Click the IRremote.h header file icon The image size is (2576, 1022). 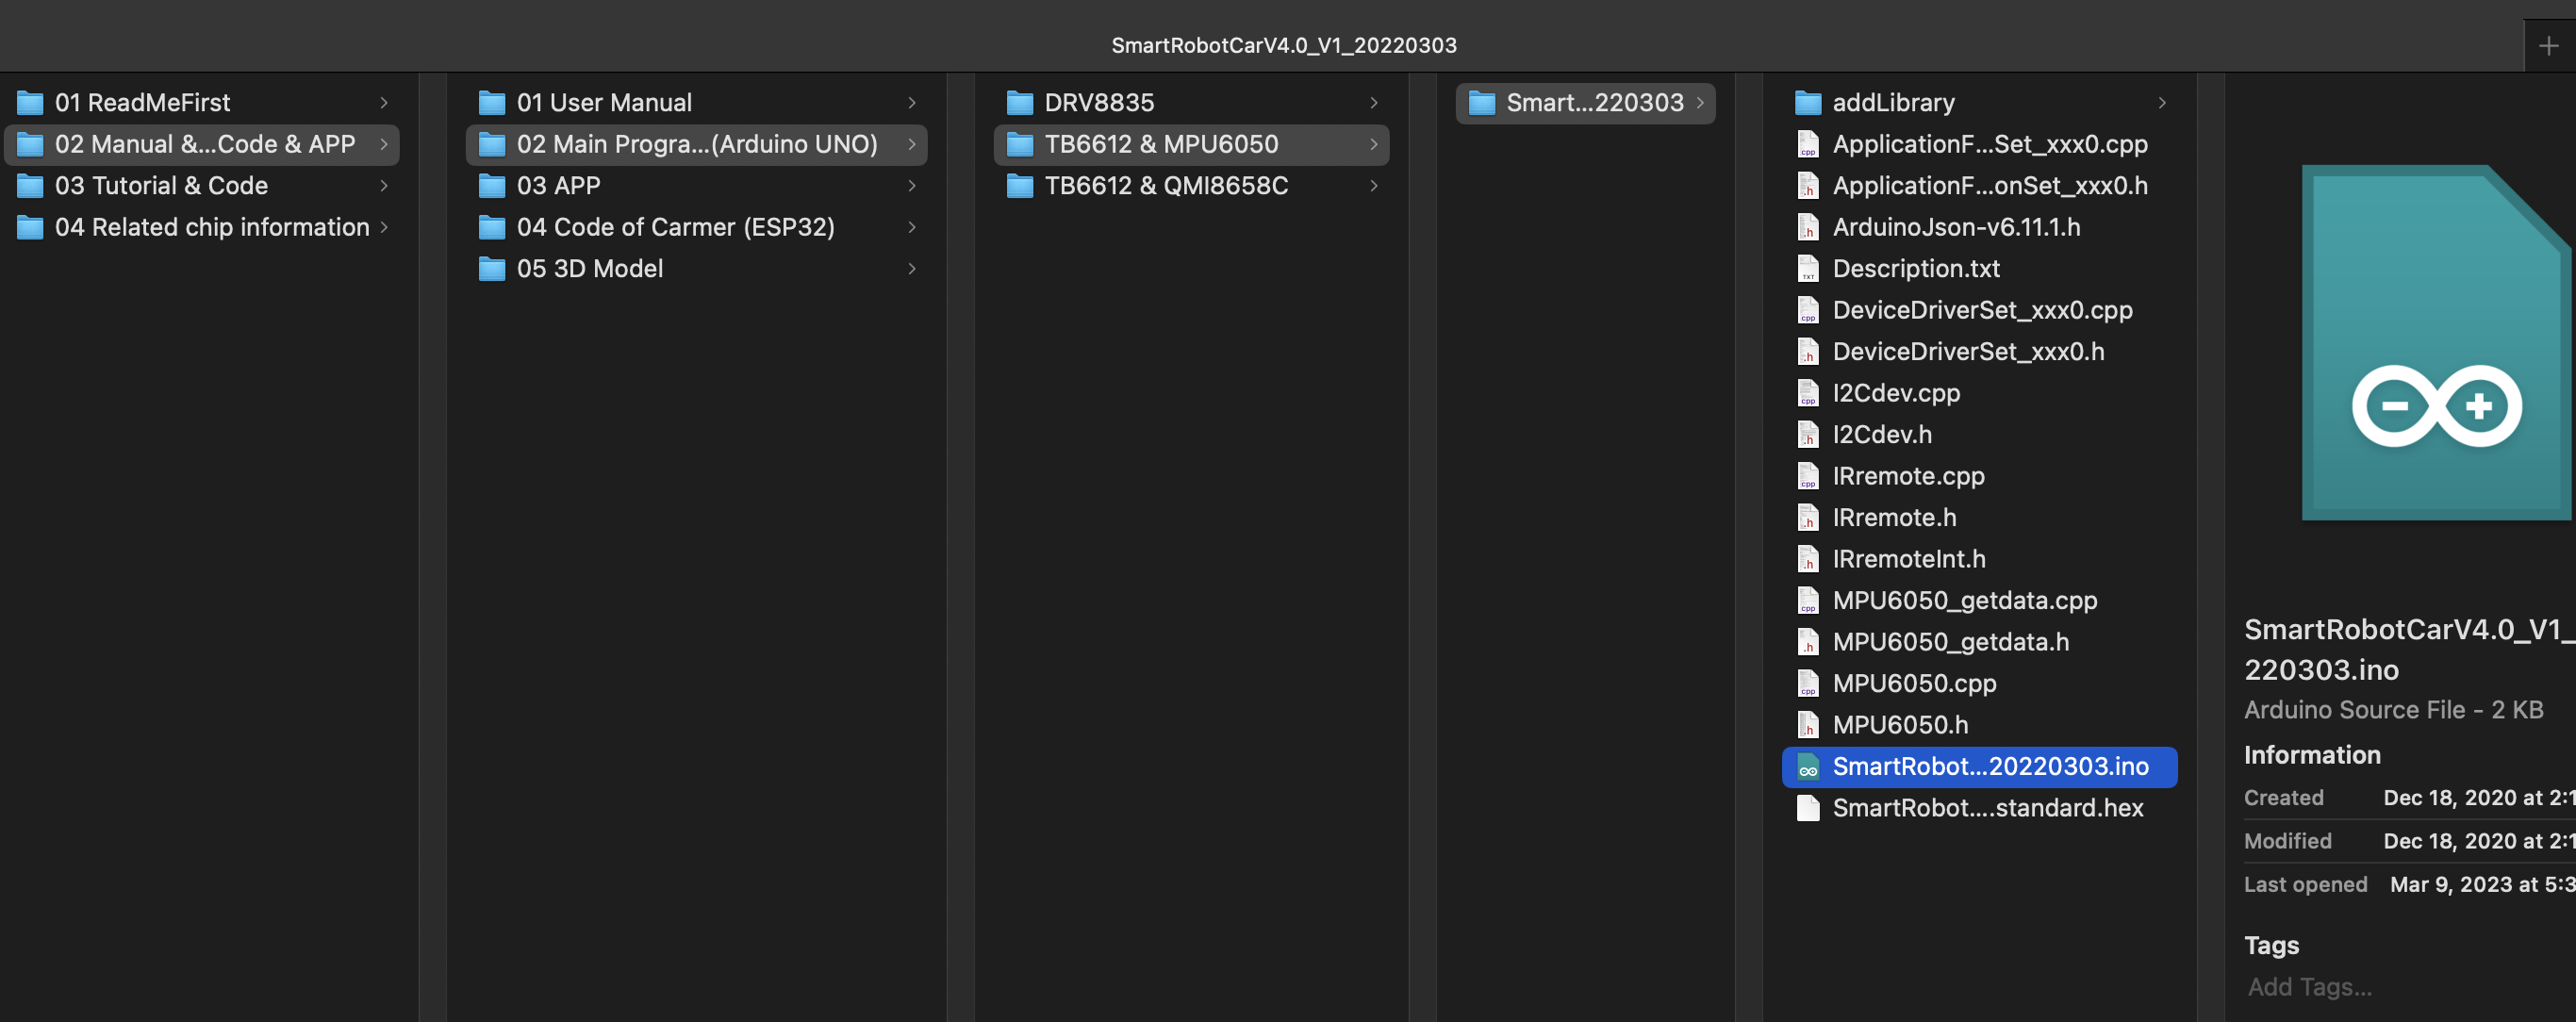click(x=1807, y=518)
